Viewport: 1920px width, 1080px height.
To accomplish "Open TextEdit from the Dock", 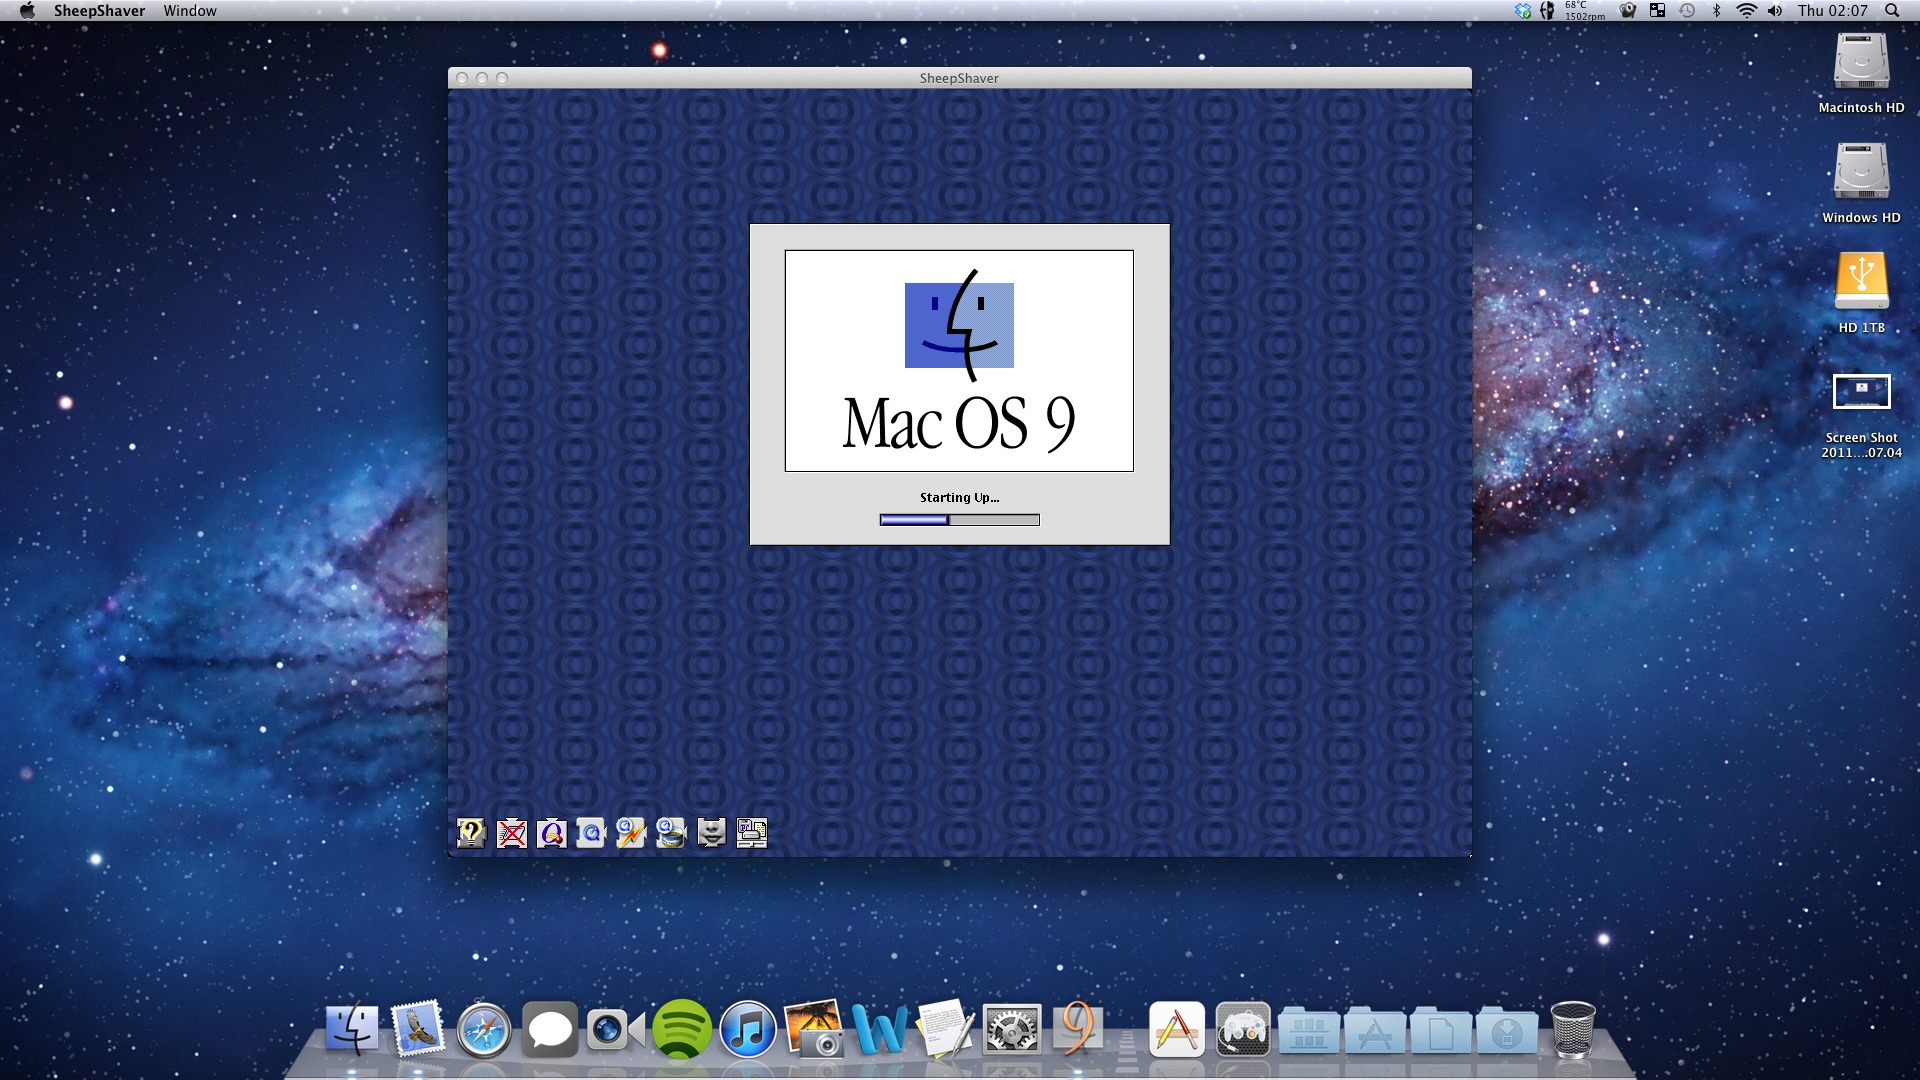I will click(945, 1029).
